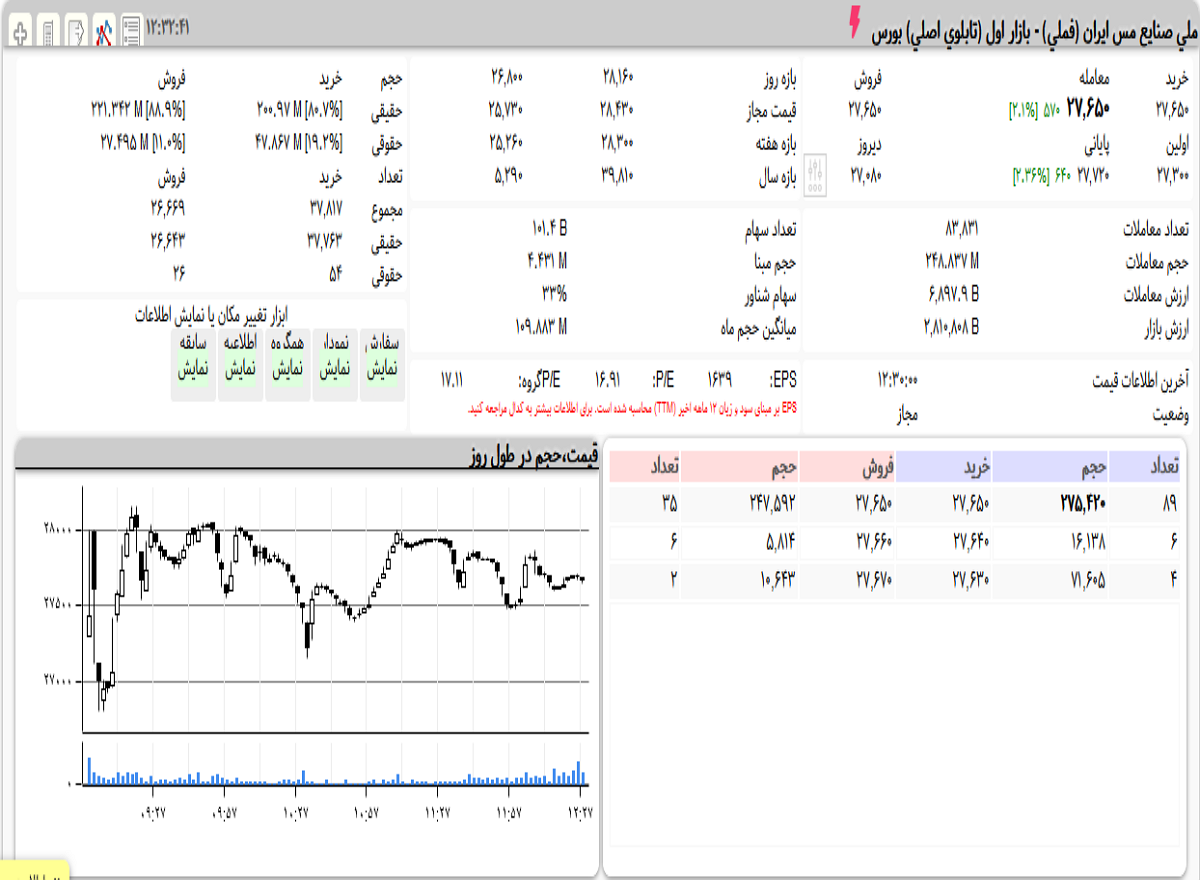The width and height of the screenshot is (1200, 880).
Task: Click the pink lightning bolt next to the title
Action: (x=855, y=22)
